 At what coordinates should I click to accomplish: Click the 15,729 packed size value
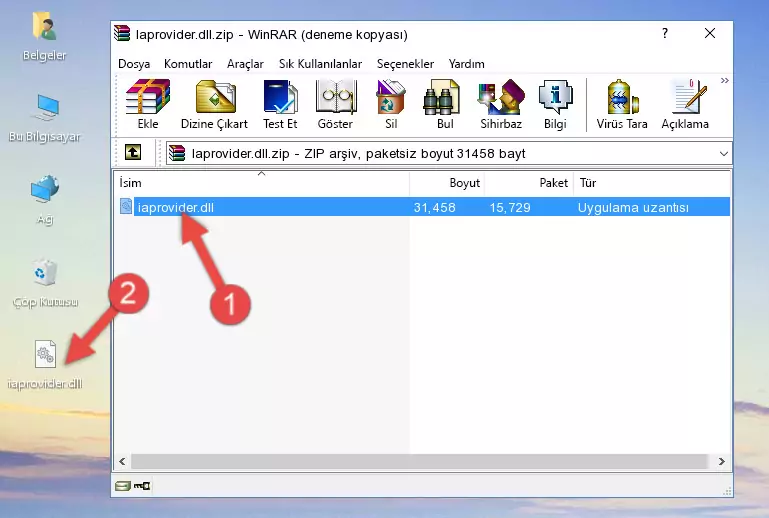(510, 207)
